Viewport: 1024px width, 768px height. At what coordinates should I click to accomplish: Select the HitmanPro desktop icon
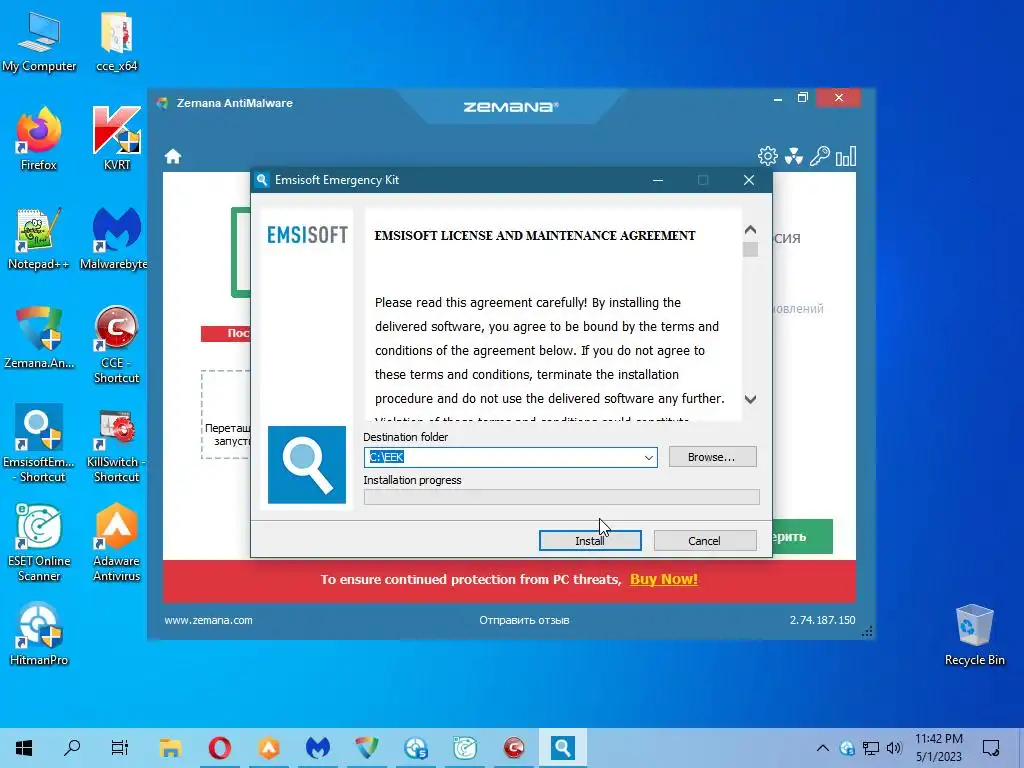pos(39,635)
